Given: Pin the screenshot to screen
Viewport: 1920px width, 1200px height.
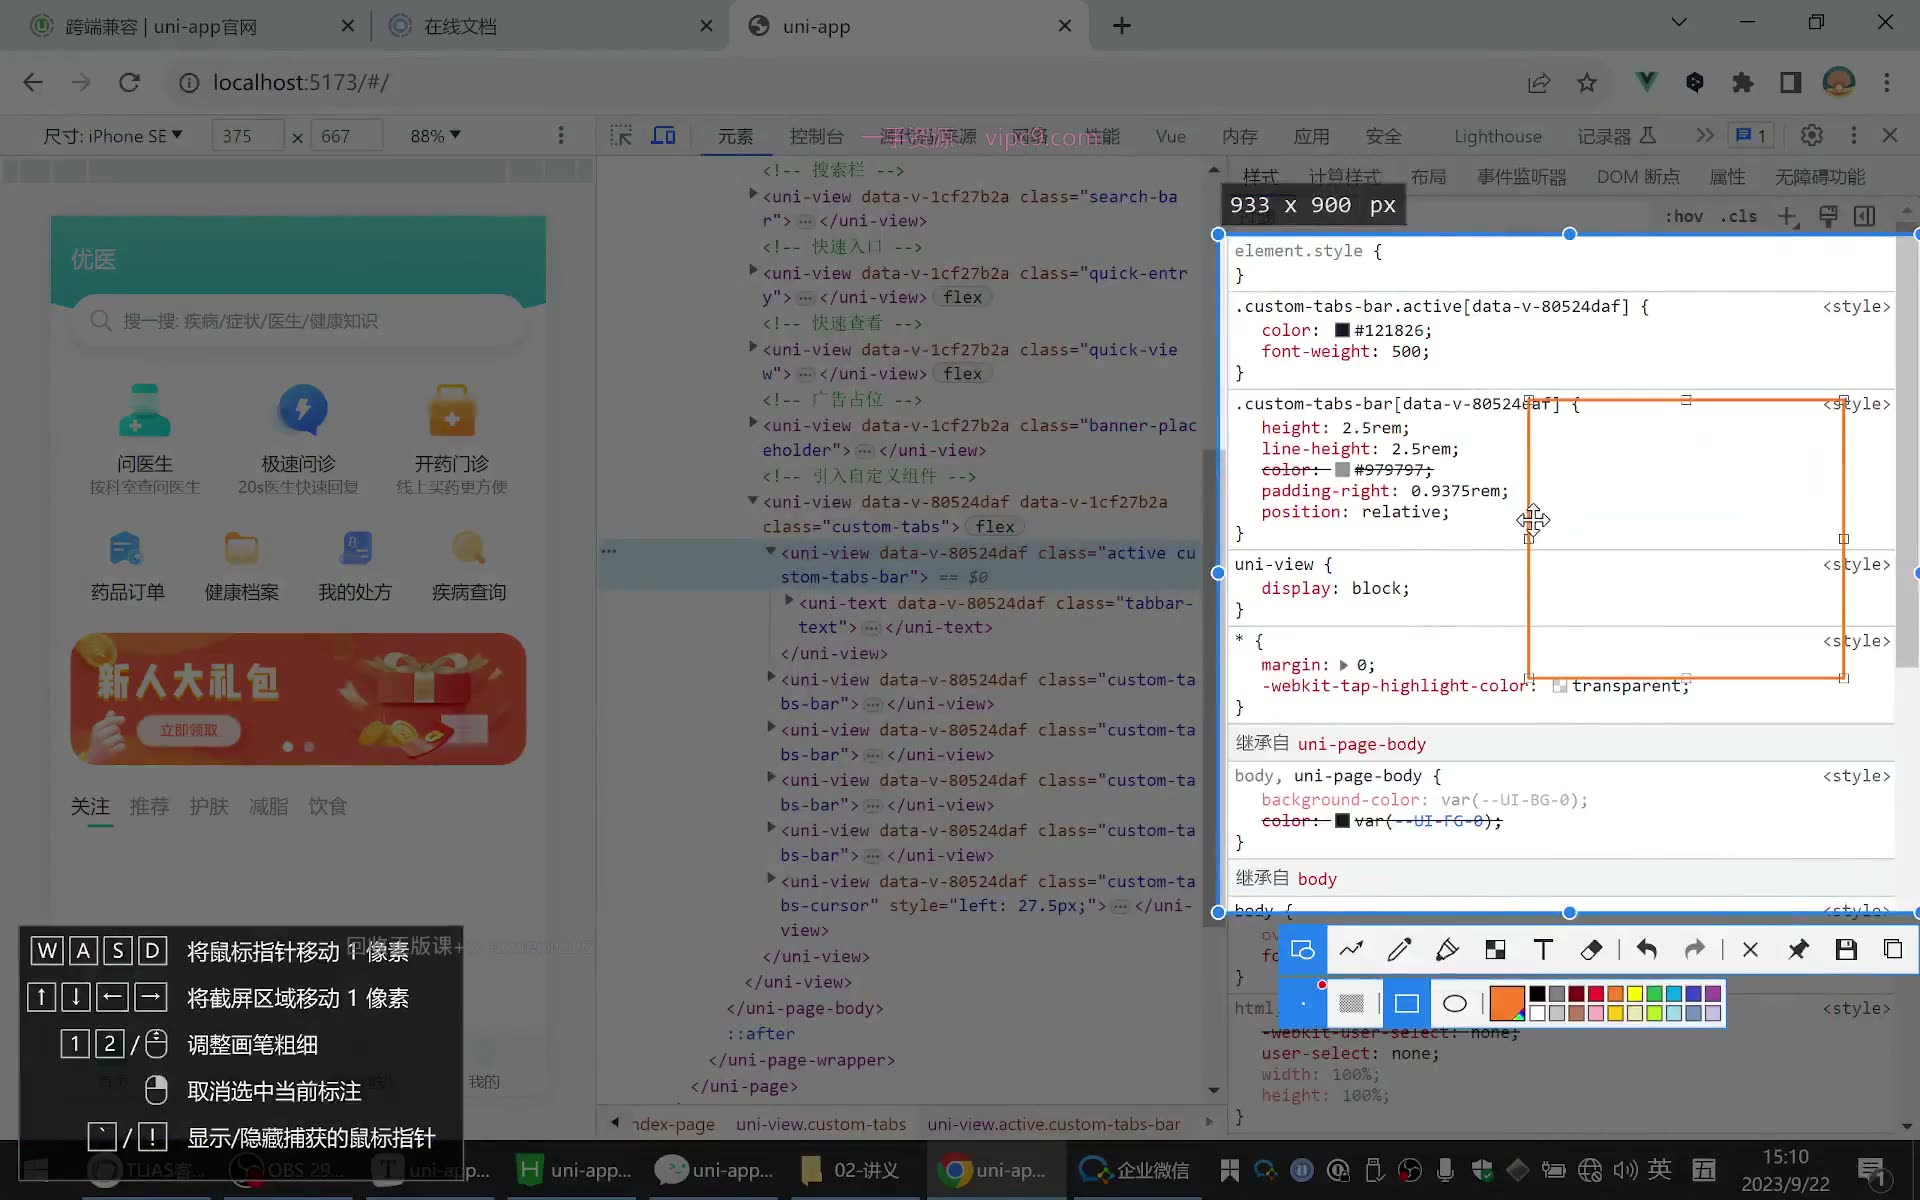Looking at the screenshot, I should (1798, 949).
